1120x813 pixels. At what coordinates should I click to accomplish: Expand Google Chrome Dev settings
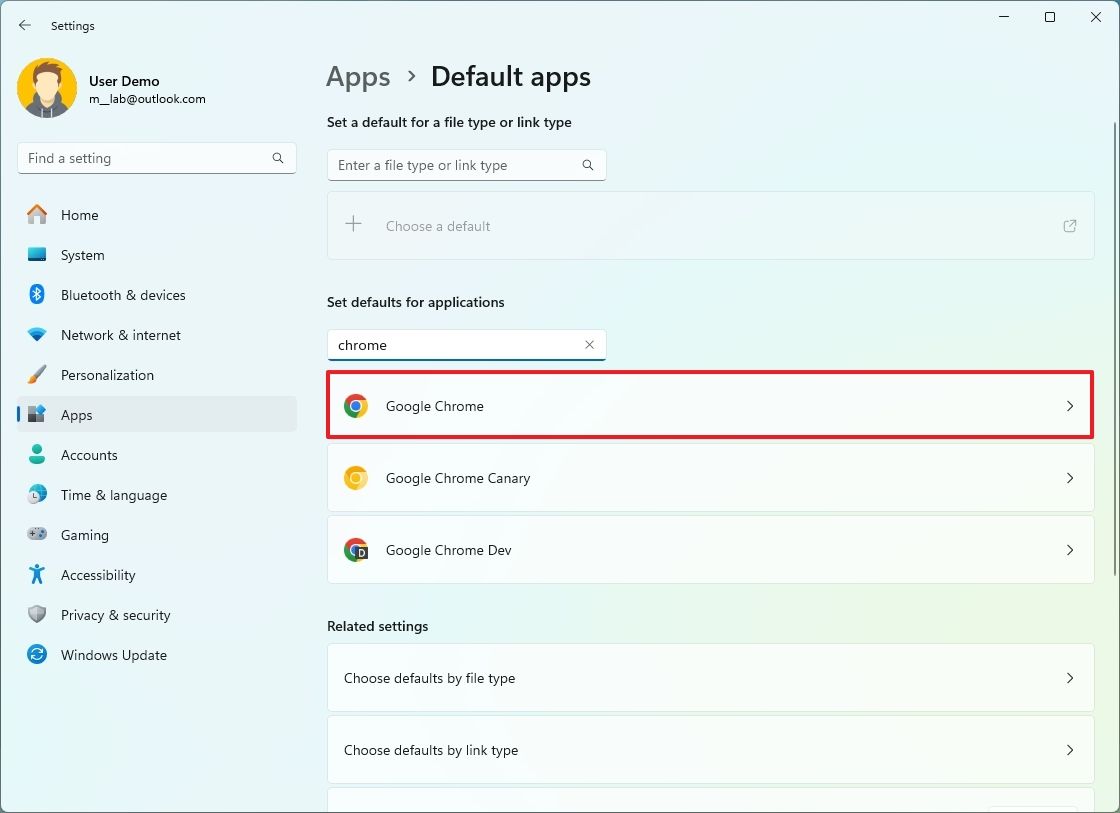pyautogui.click(x=710, y=550)
